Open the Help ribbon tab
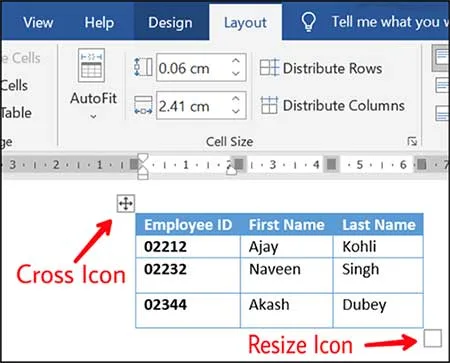 (x=99, y=23)
